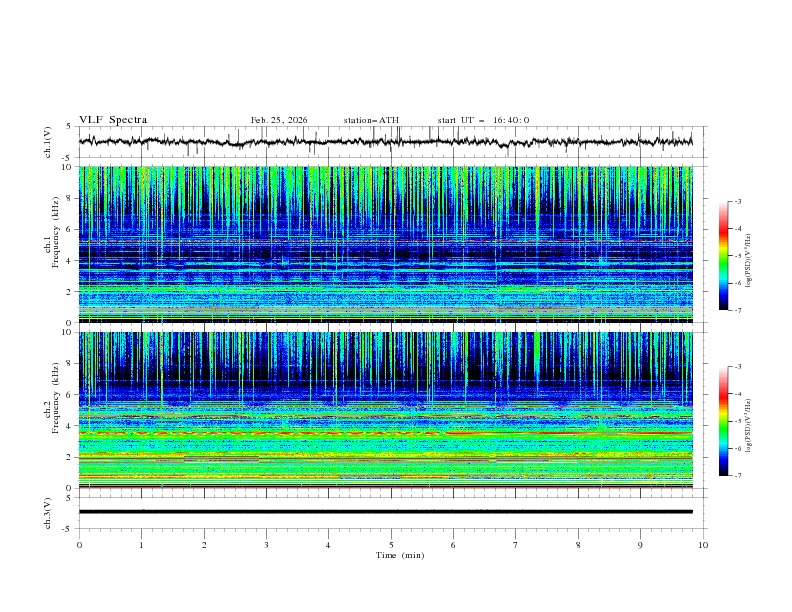The width and height of the screenshot is (792, 612).
Task: Click the "7" label on the Time axis
Action: 516,545
